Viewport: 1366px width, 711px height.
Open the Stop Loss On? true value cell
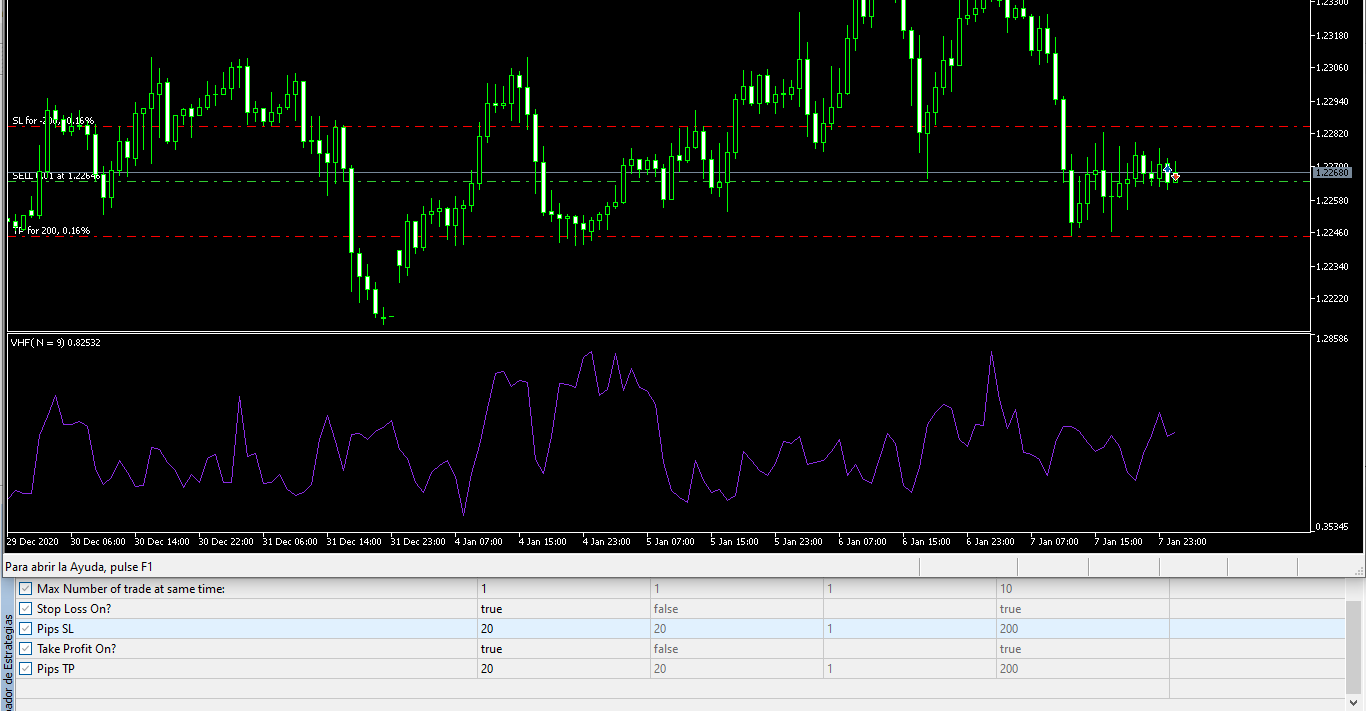click(x=563, y=609)
